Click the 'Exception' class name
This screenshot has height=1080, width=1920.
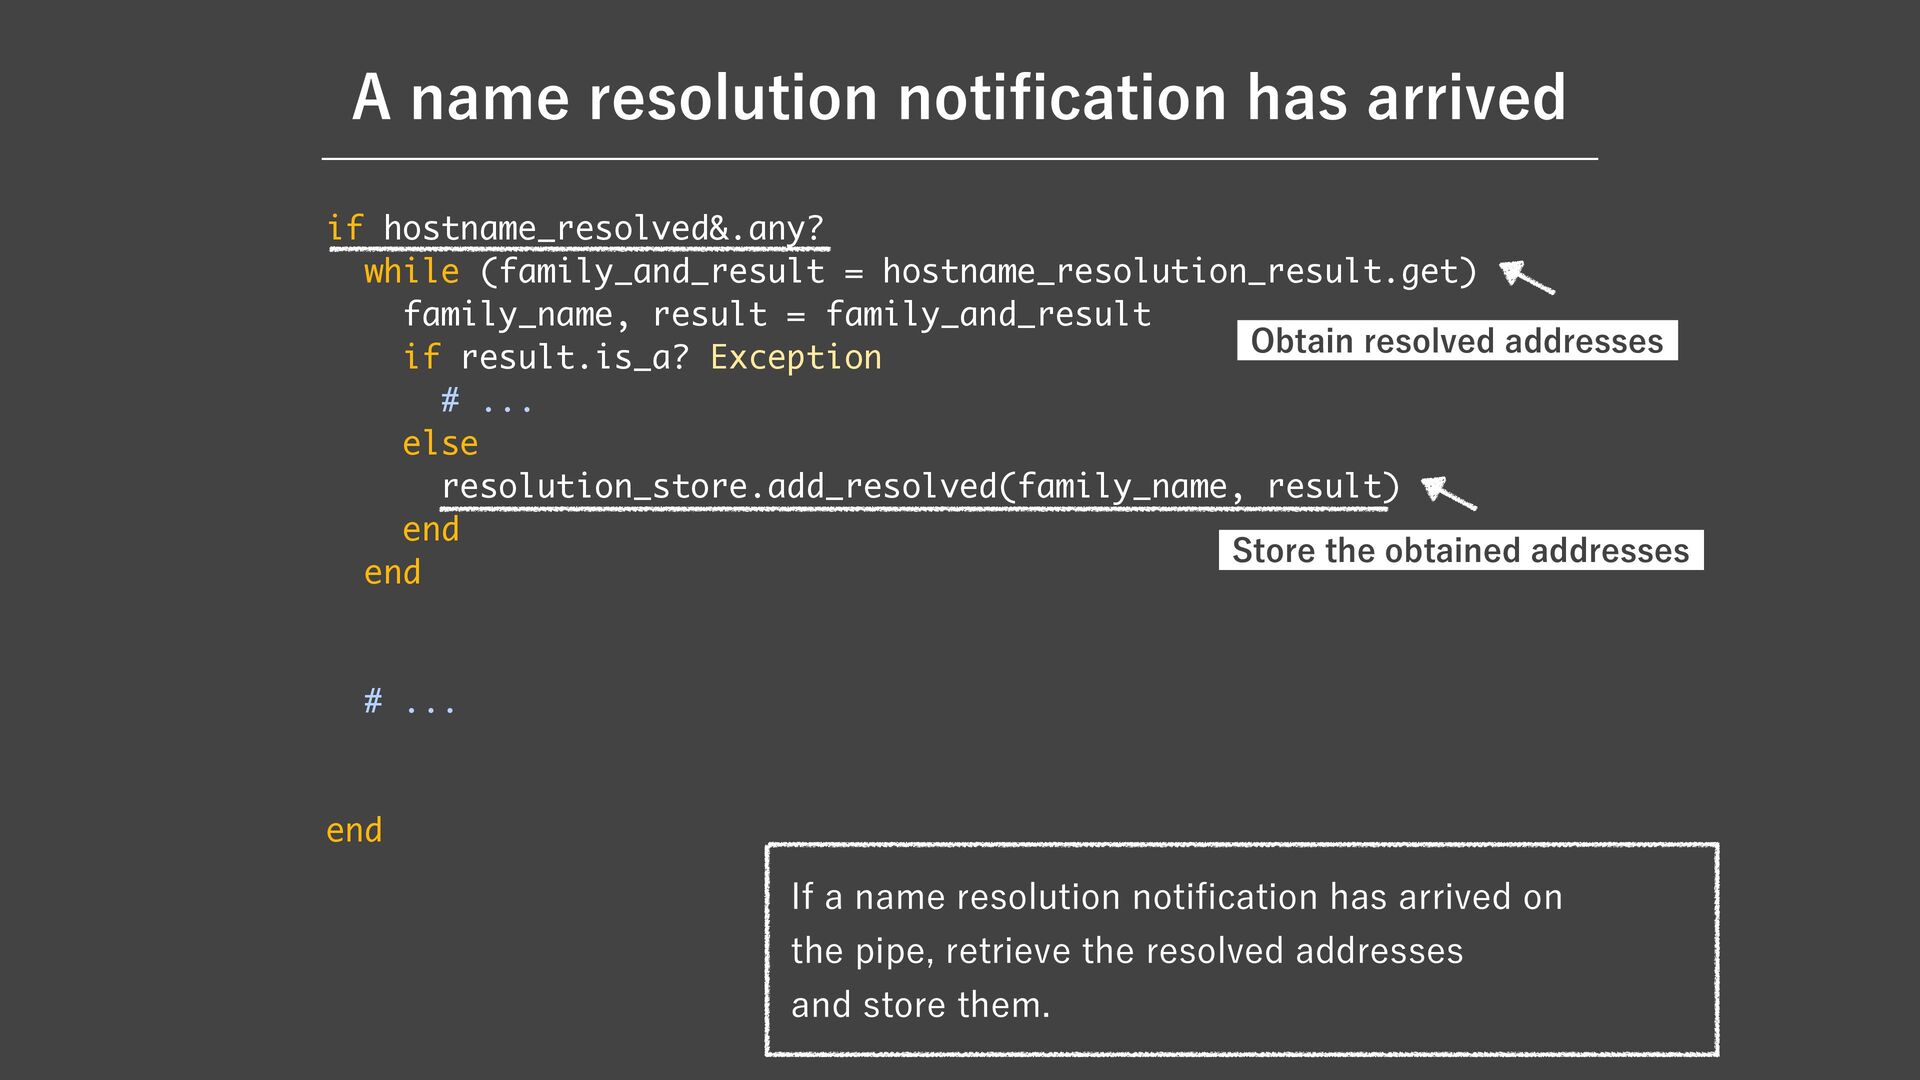pos(796,358)
